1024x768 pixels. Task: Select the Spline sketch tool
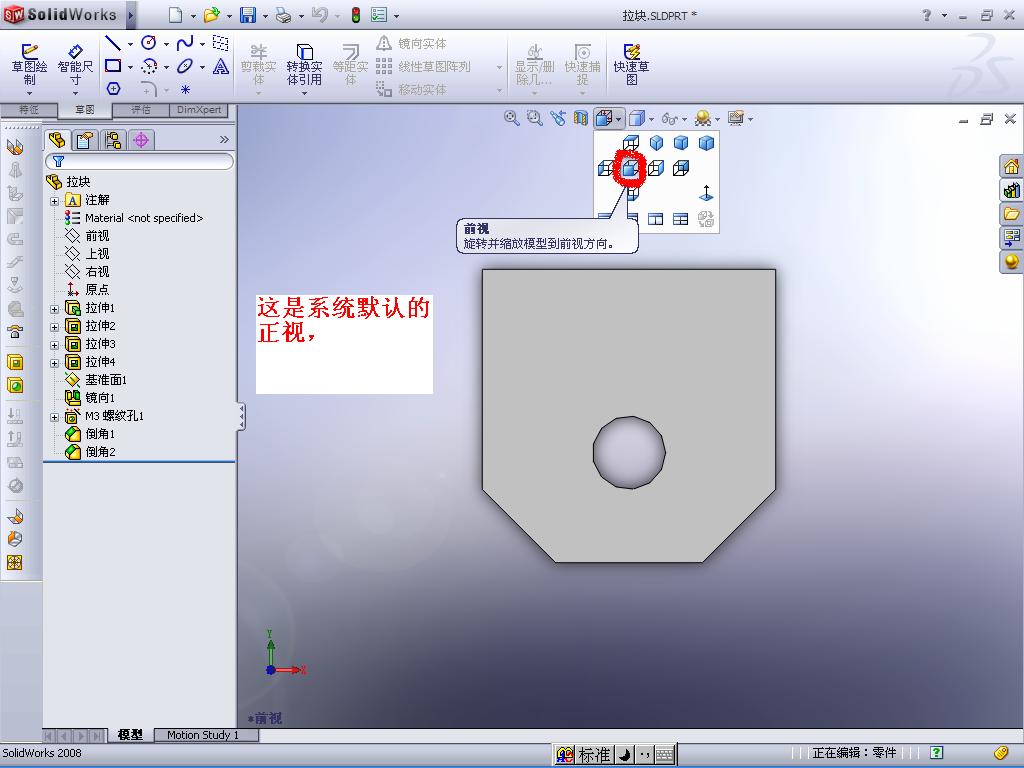pyautogui.click(x=185, y=43)
